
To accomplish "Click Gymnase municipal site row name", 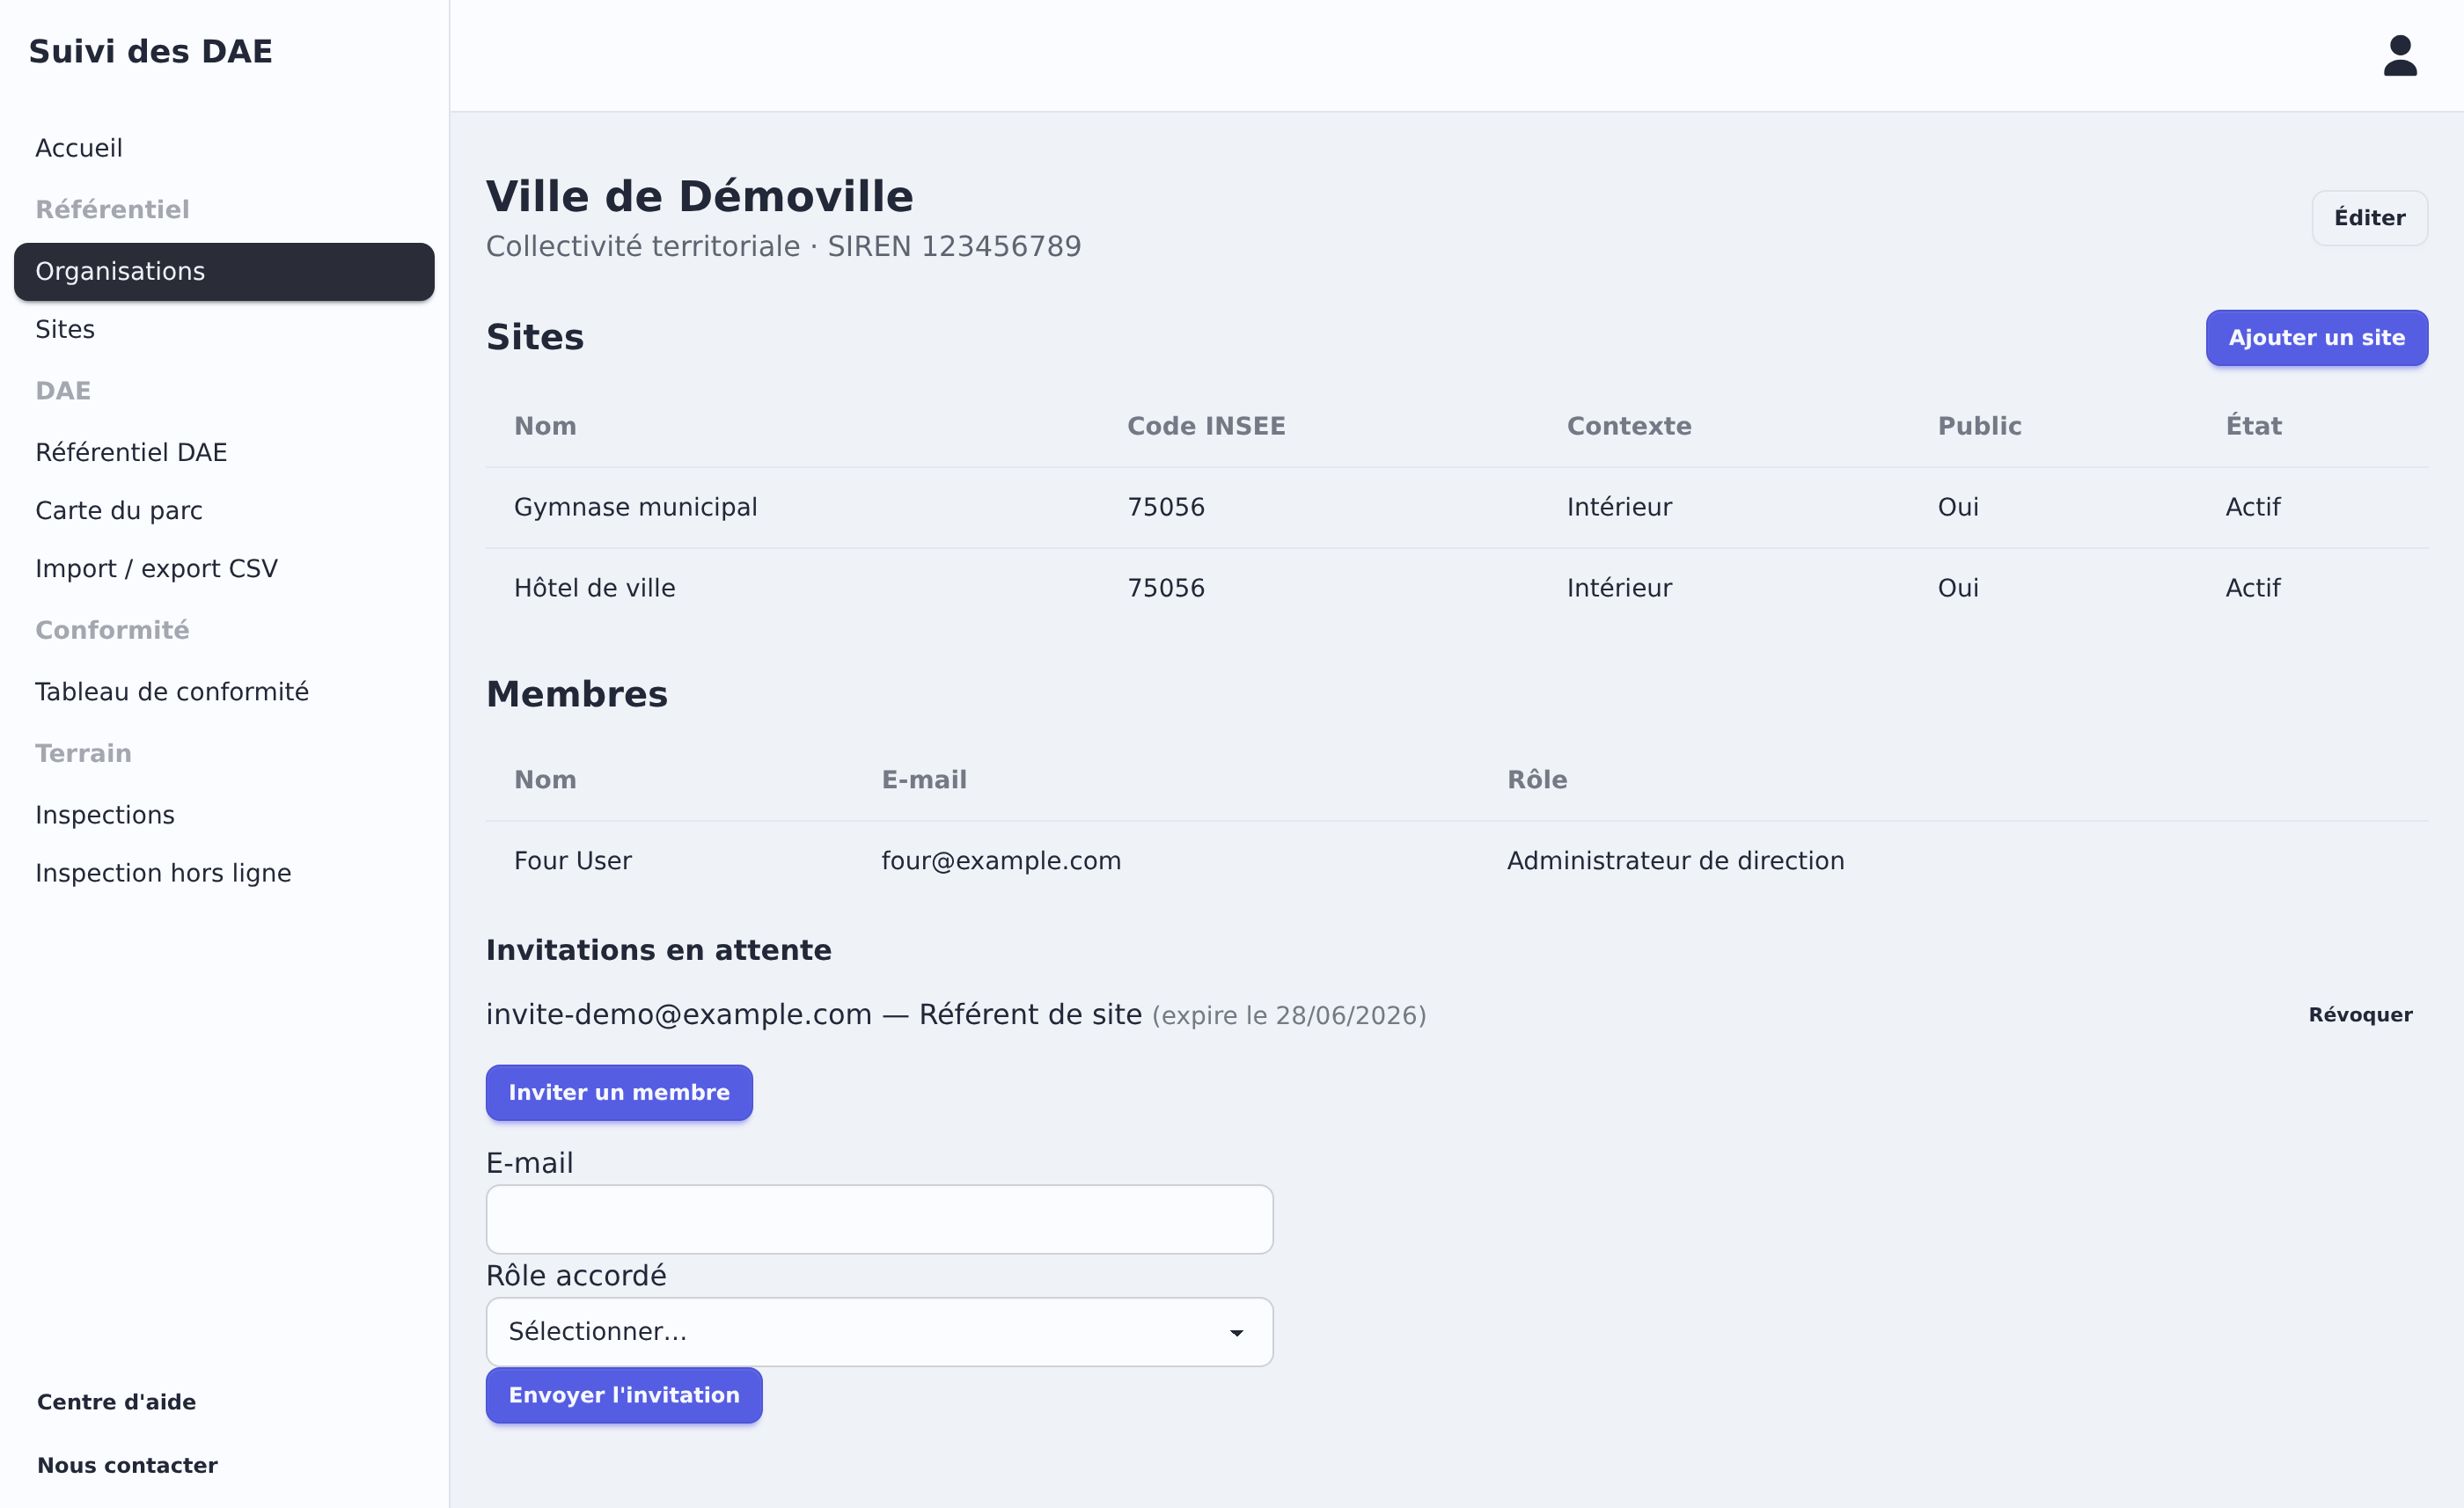I will point(635,507).
